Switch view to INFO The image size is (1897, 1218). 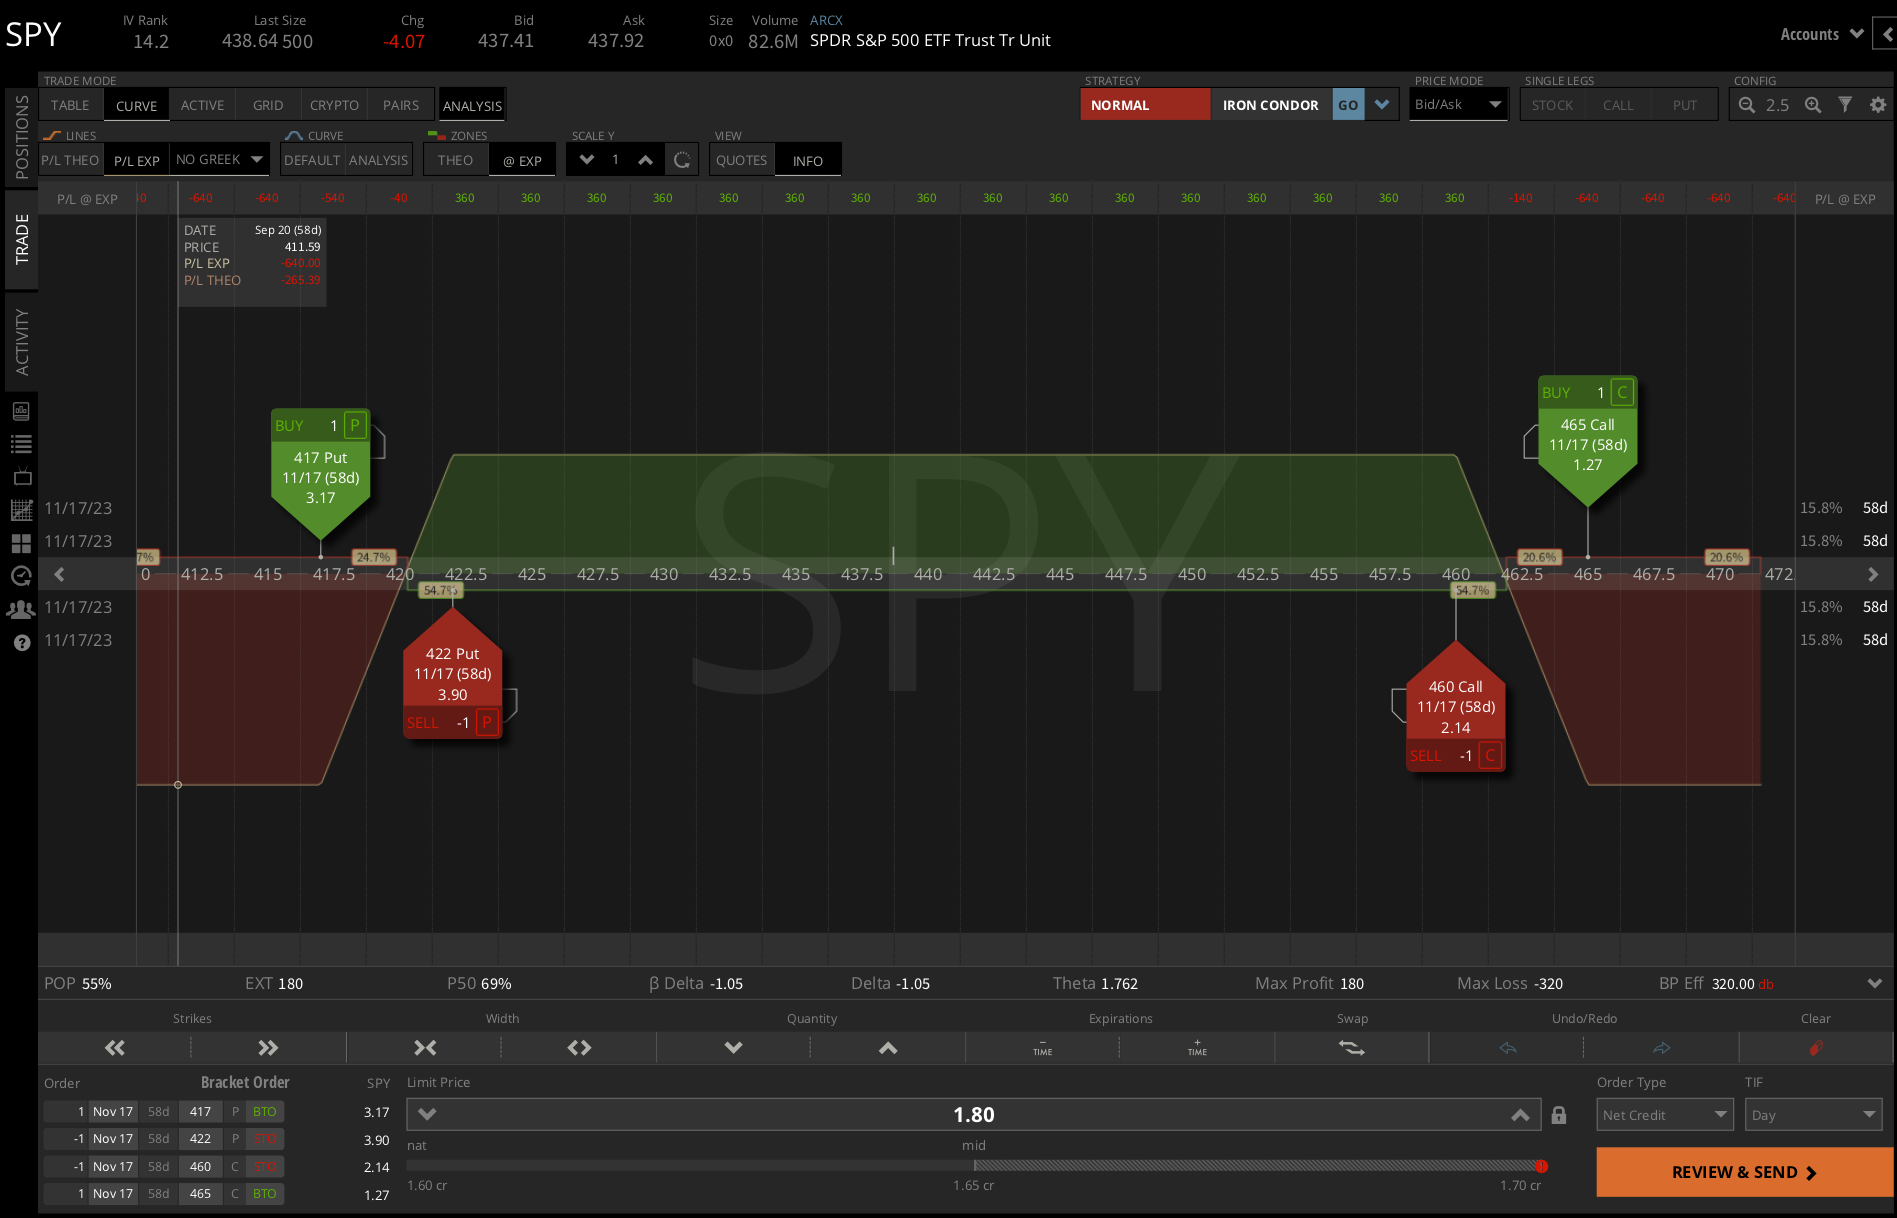click(x=808, y=160)
